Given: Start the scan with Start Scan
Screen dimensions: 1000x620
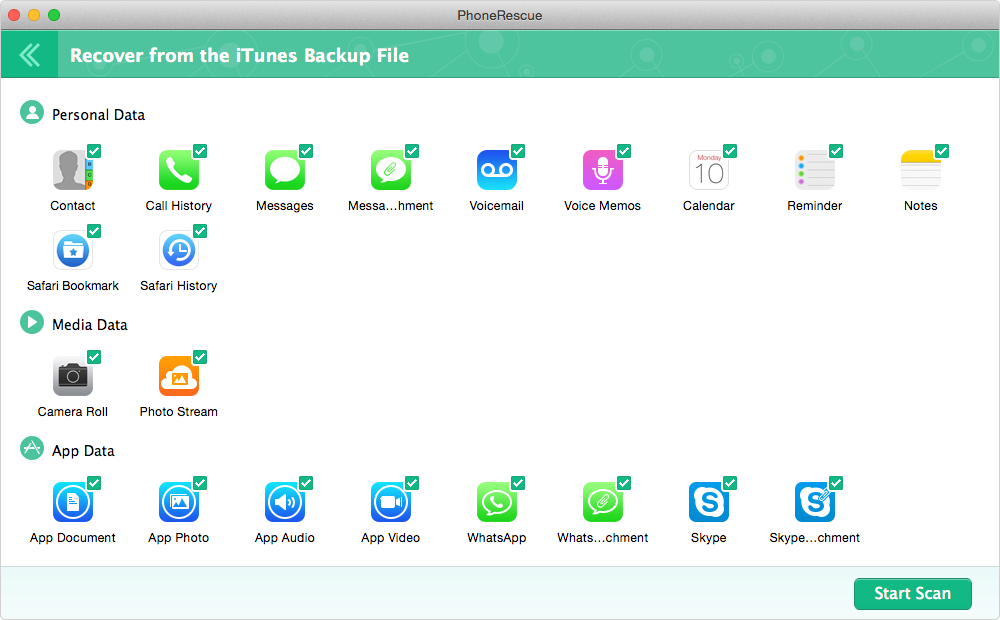Looking at the screenshot, I should click(913, 594).
